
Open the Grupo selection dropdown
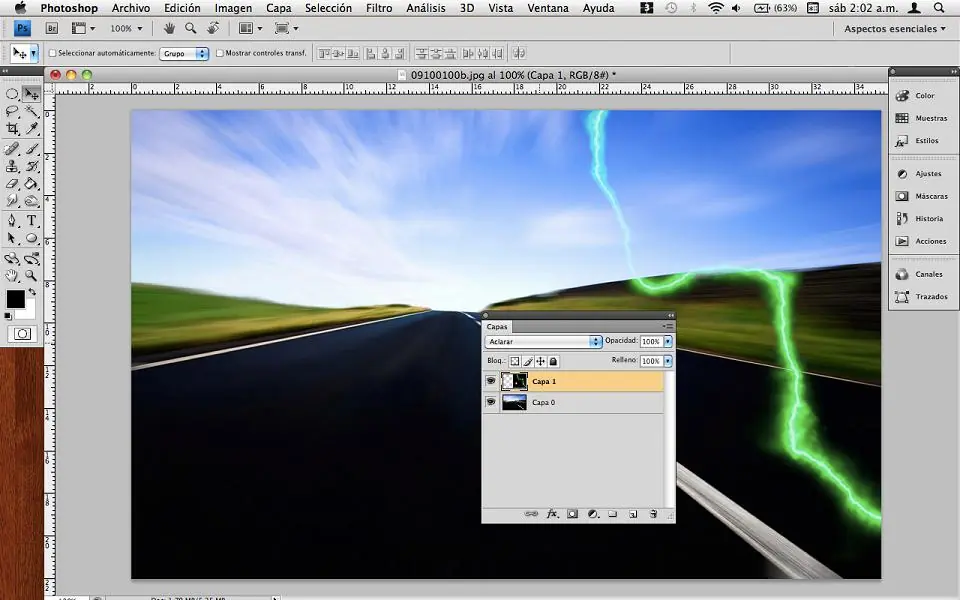pyautogui.click(x=185, y=53)
